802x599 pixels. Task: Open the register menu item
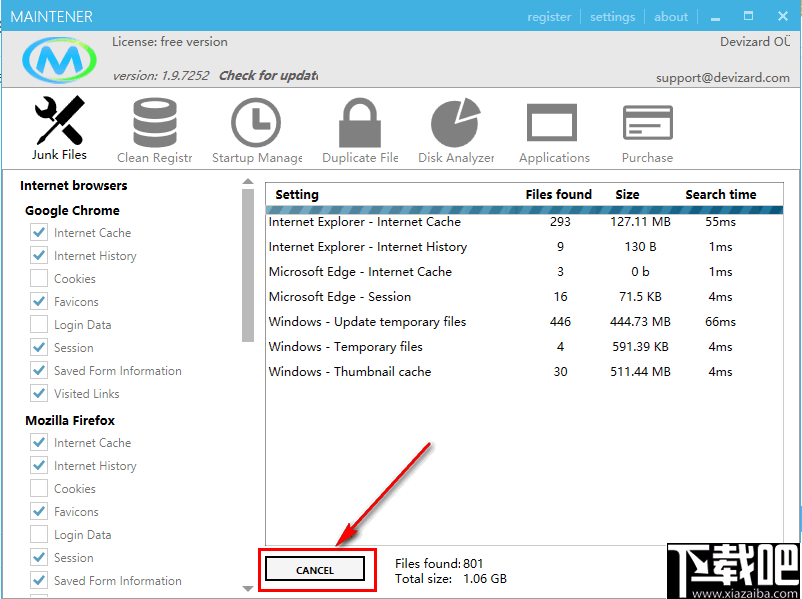click(549, 17)
